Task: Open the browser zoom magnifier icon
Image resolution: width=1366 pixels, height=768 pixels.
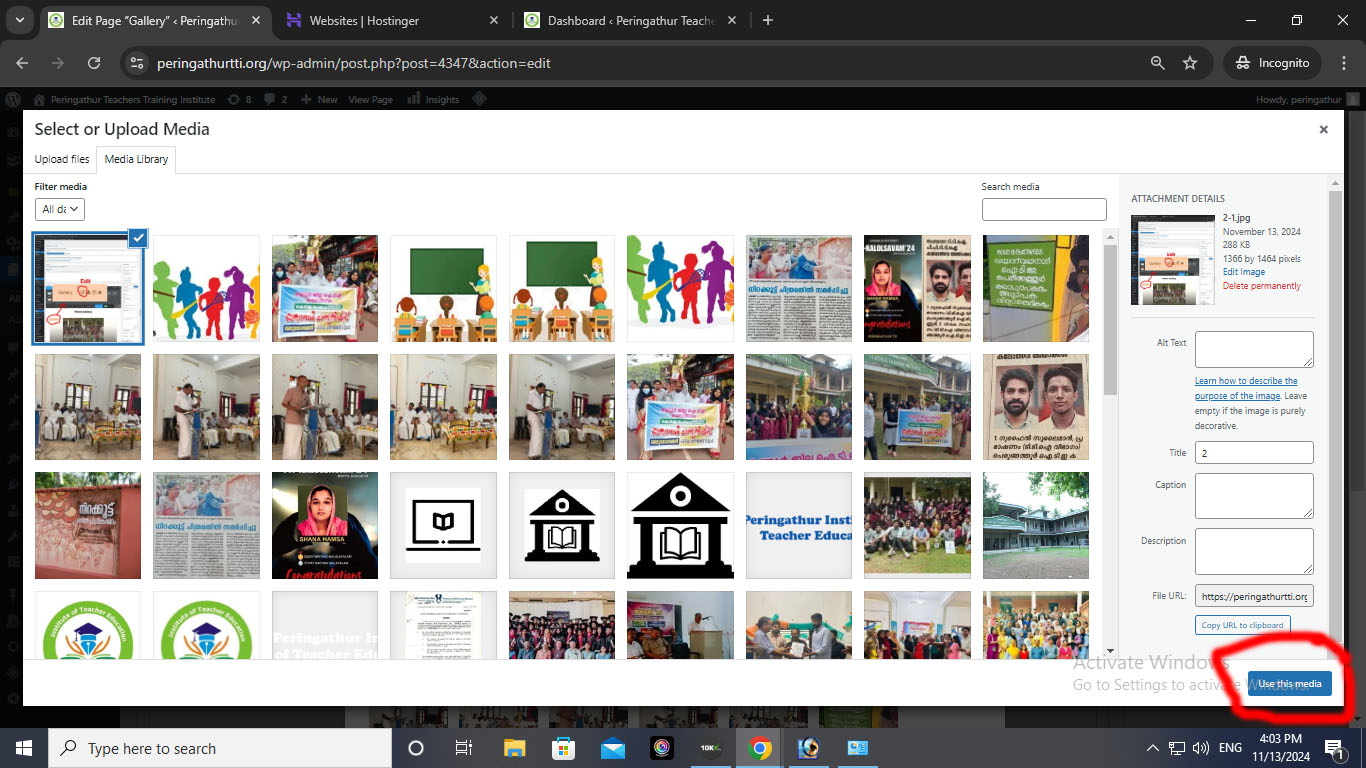Action: [x=1157, y=63]
